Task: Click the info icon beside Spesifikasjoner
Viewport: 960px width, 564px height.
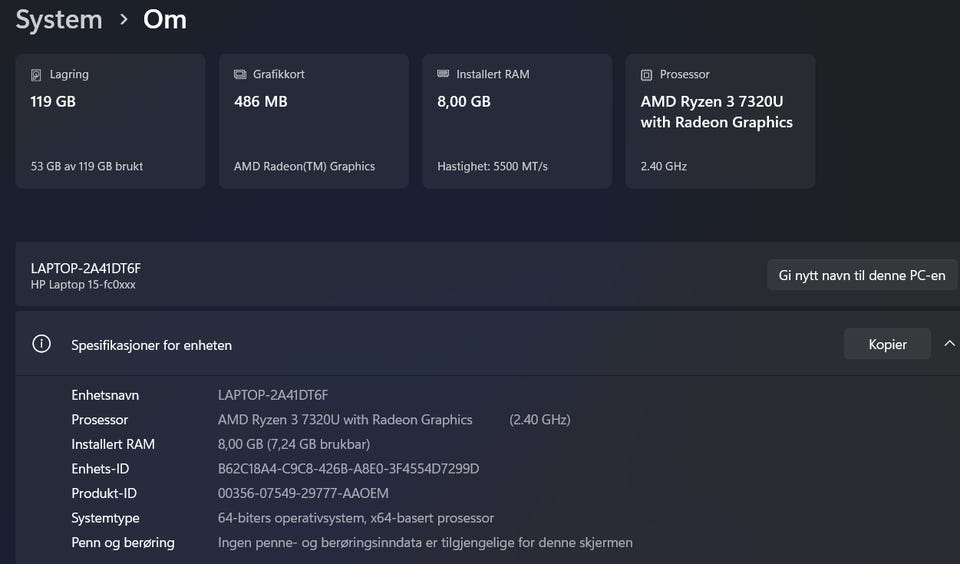Action: click(41, 344)
